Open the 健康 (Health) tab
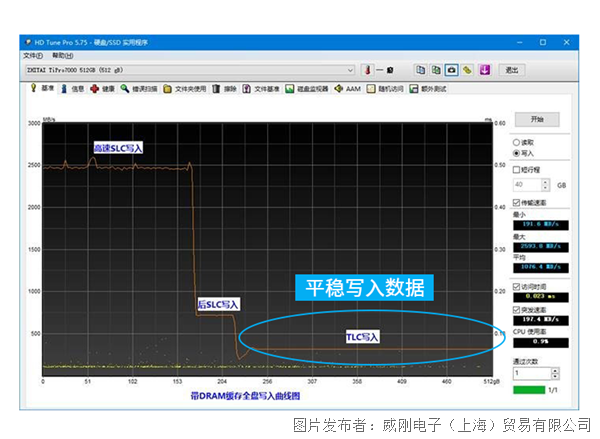 coord(102,88)
